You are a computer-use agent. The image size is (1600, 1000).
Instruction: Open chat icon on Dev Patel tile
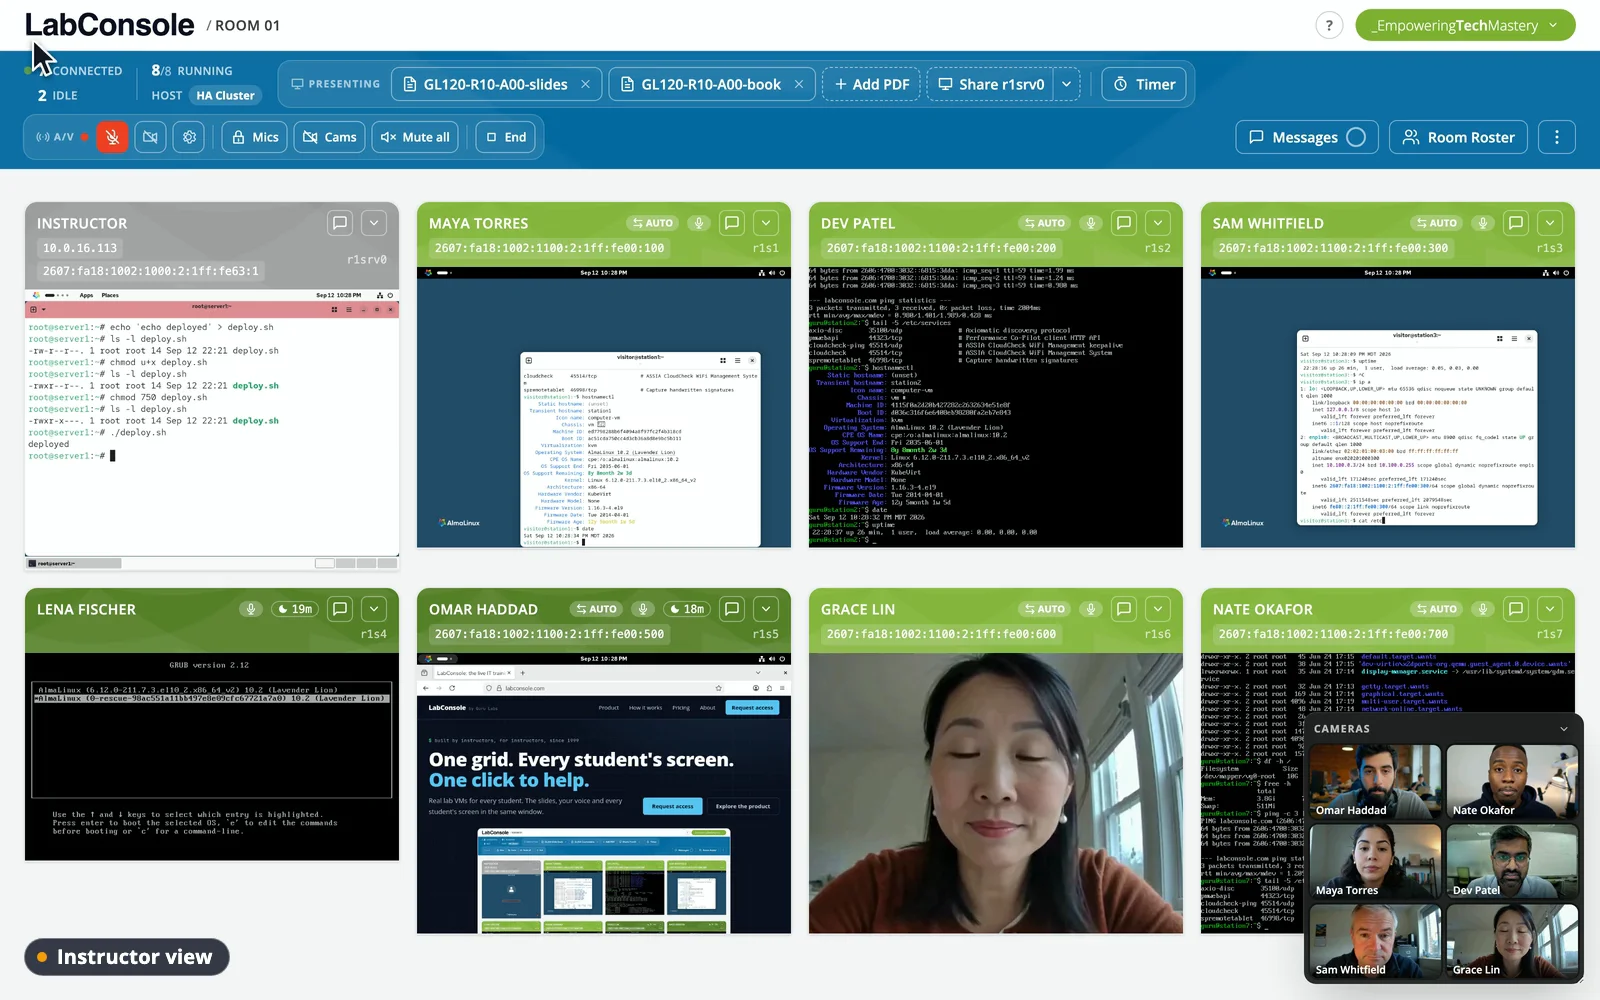1124,223
